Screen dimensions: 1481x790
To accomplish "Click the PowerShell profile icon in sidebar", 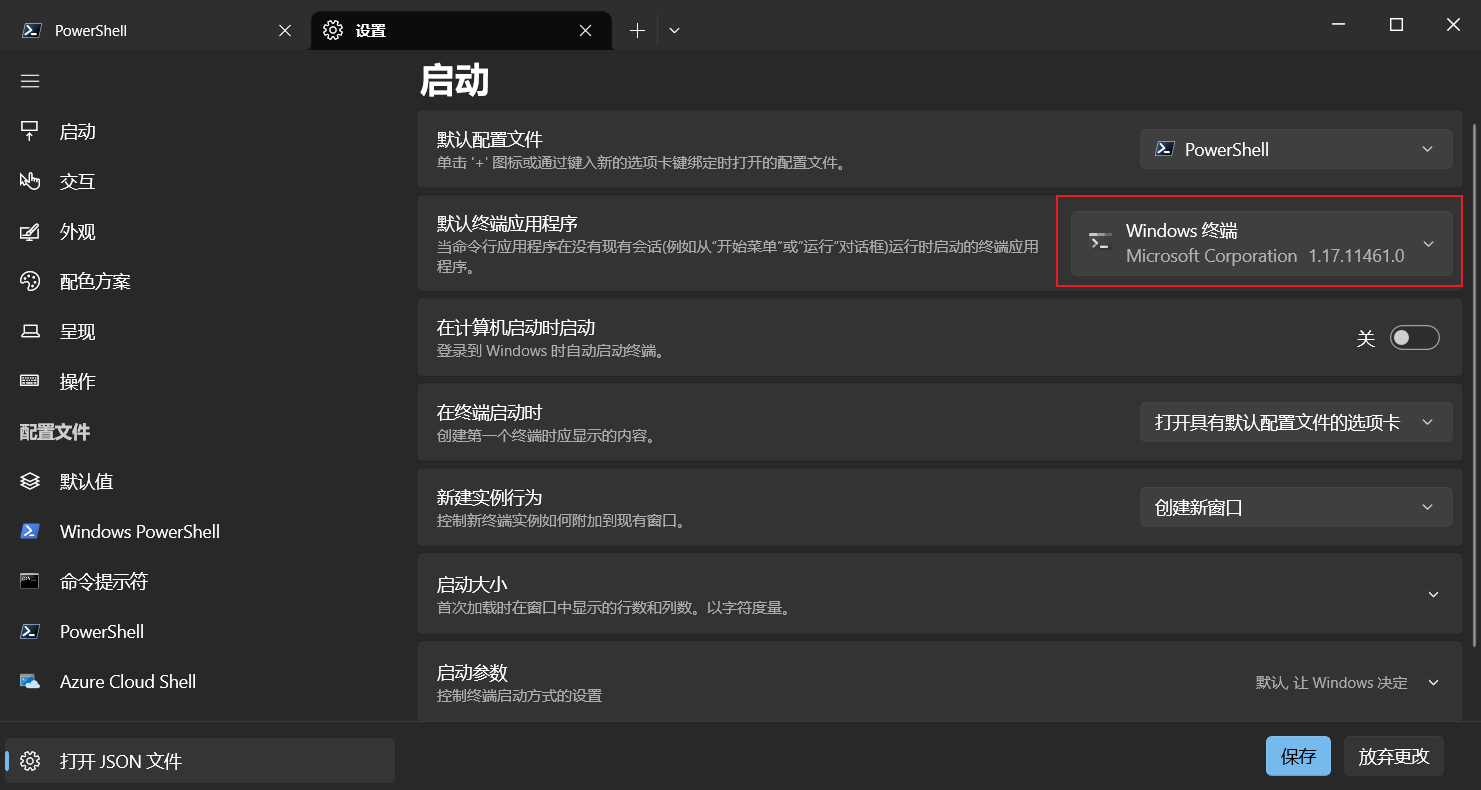I will click(30, 631).
